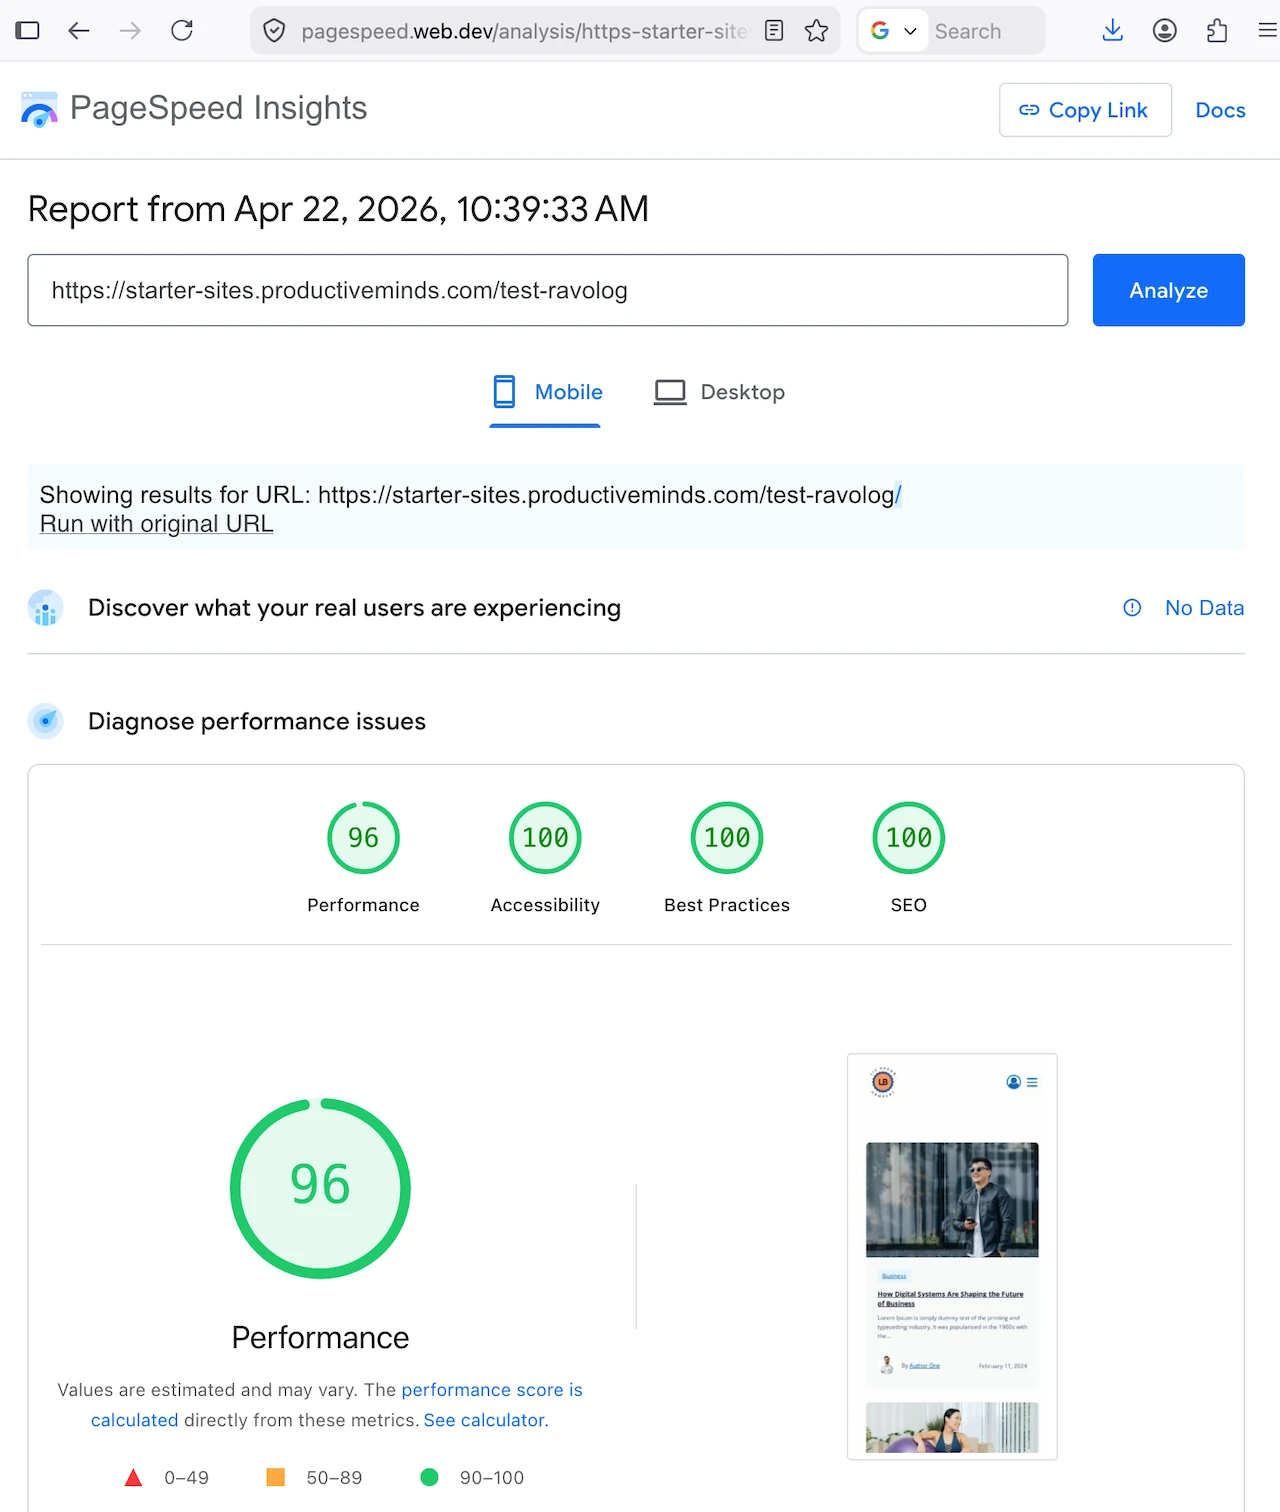Screen dimensions: 1280x1512
Task: Click the real users experience icon
Action: click(45, 608)
